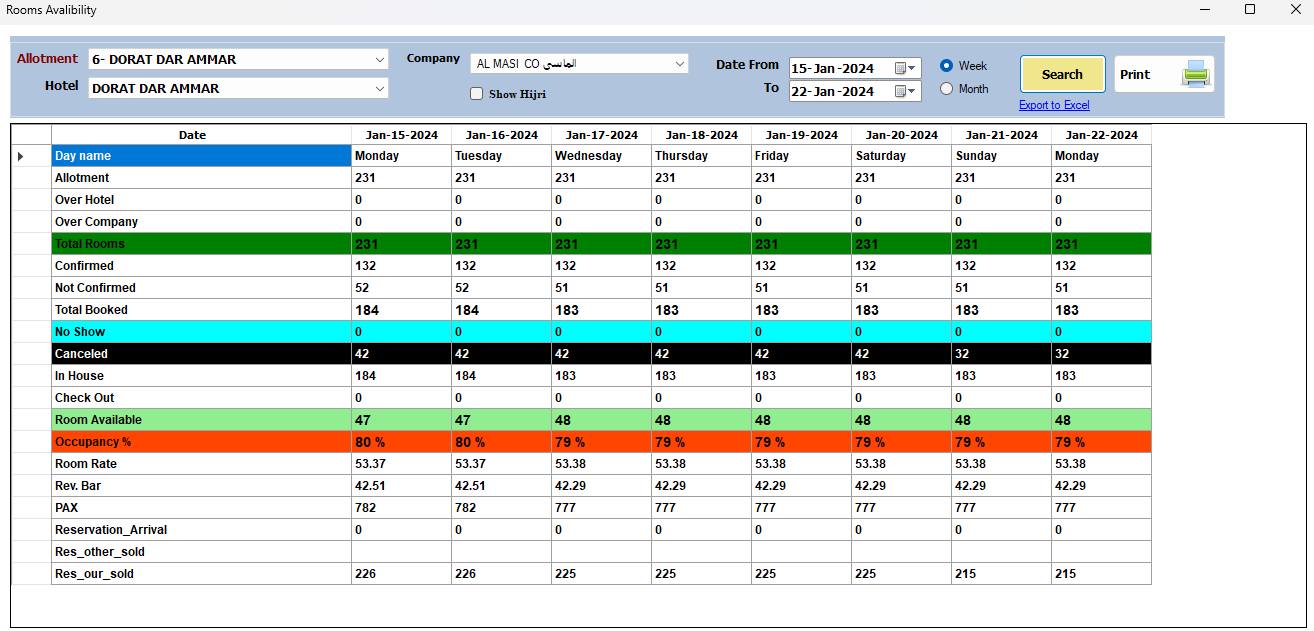Viewport: 1314px width, 631px height.
Task: Select the Day name row header
Action: click(201, 156)
